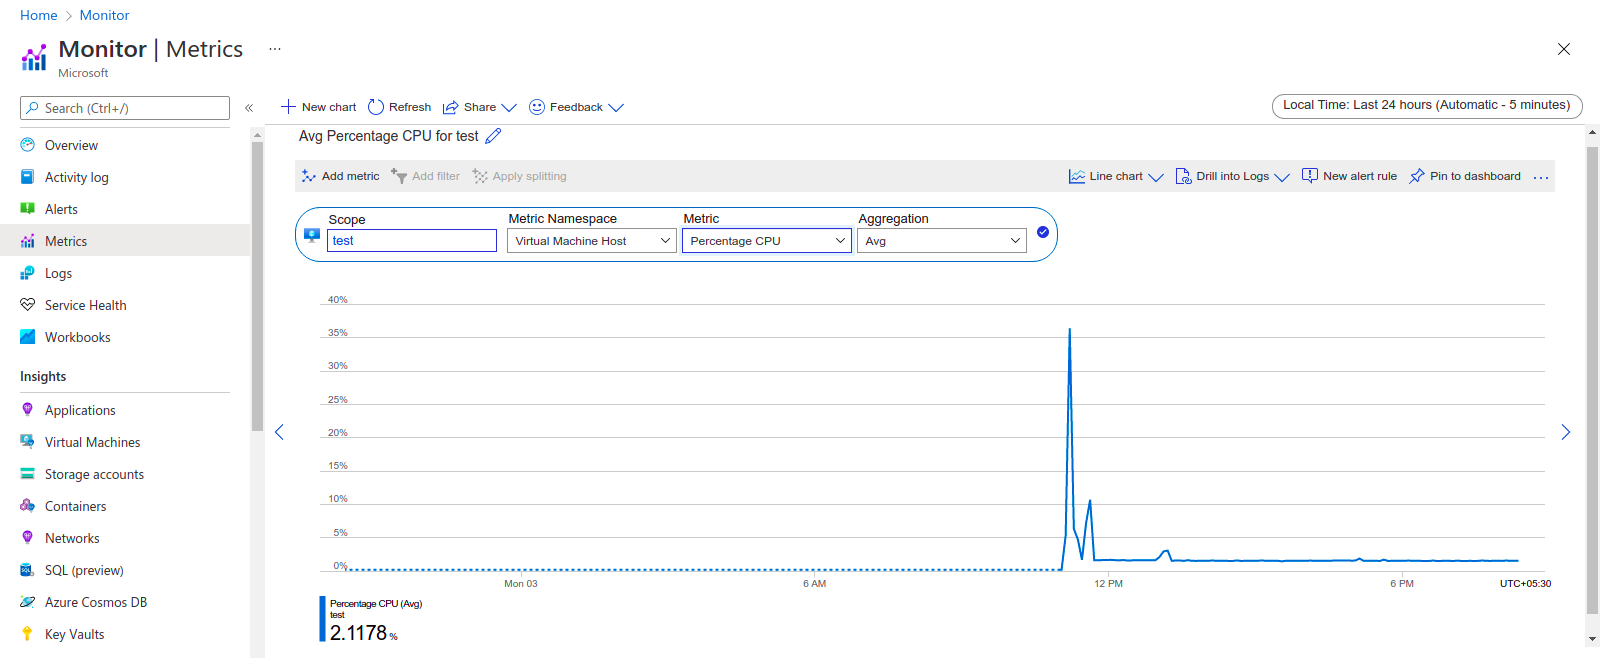Close the Monitor Metrics blade
The height and width of the screenshot is (658, 1600).
tap(1564, 49)
